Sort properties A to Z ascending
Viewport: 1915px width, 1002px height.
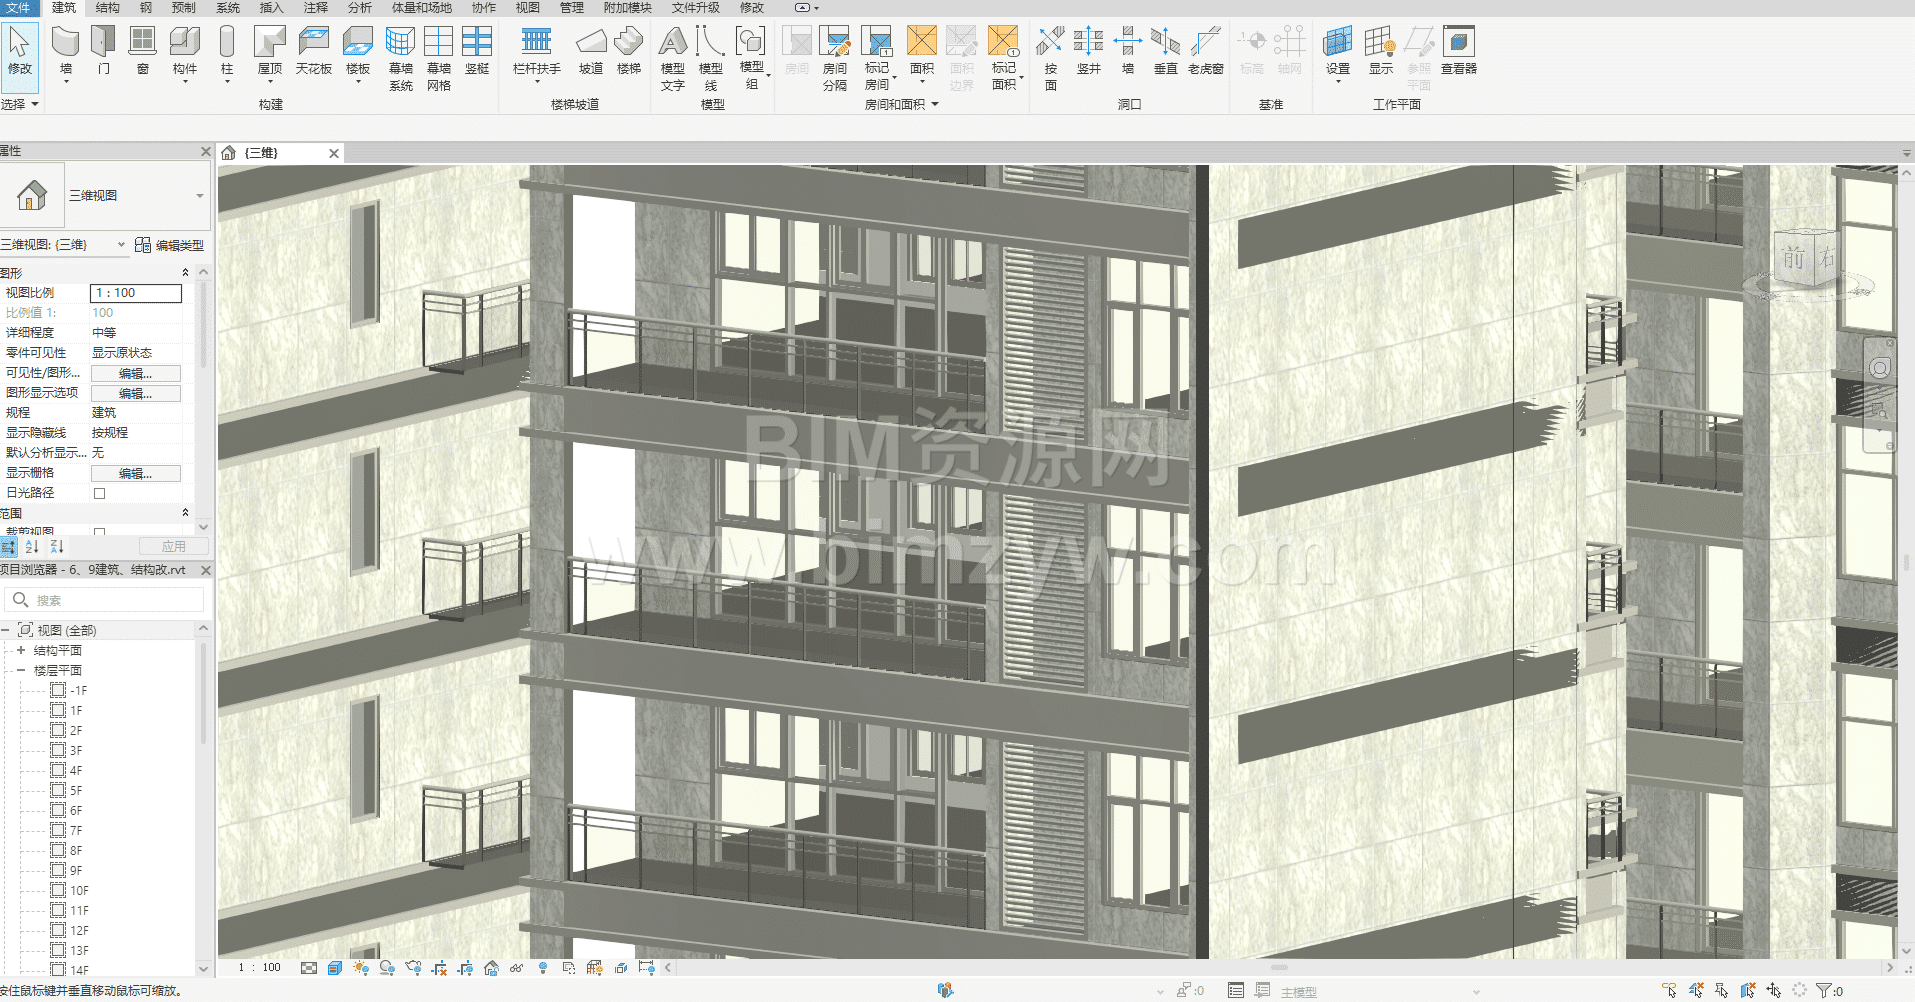pyautogui.click(x=32, y=546)
